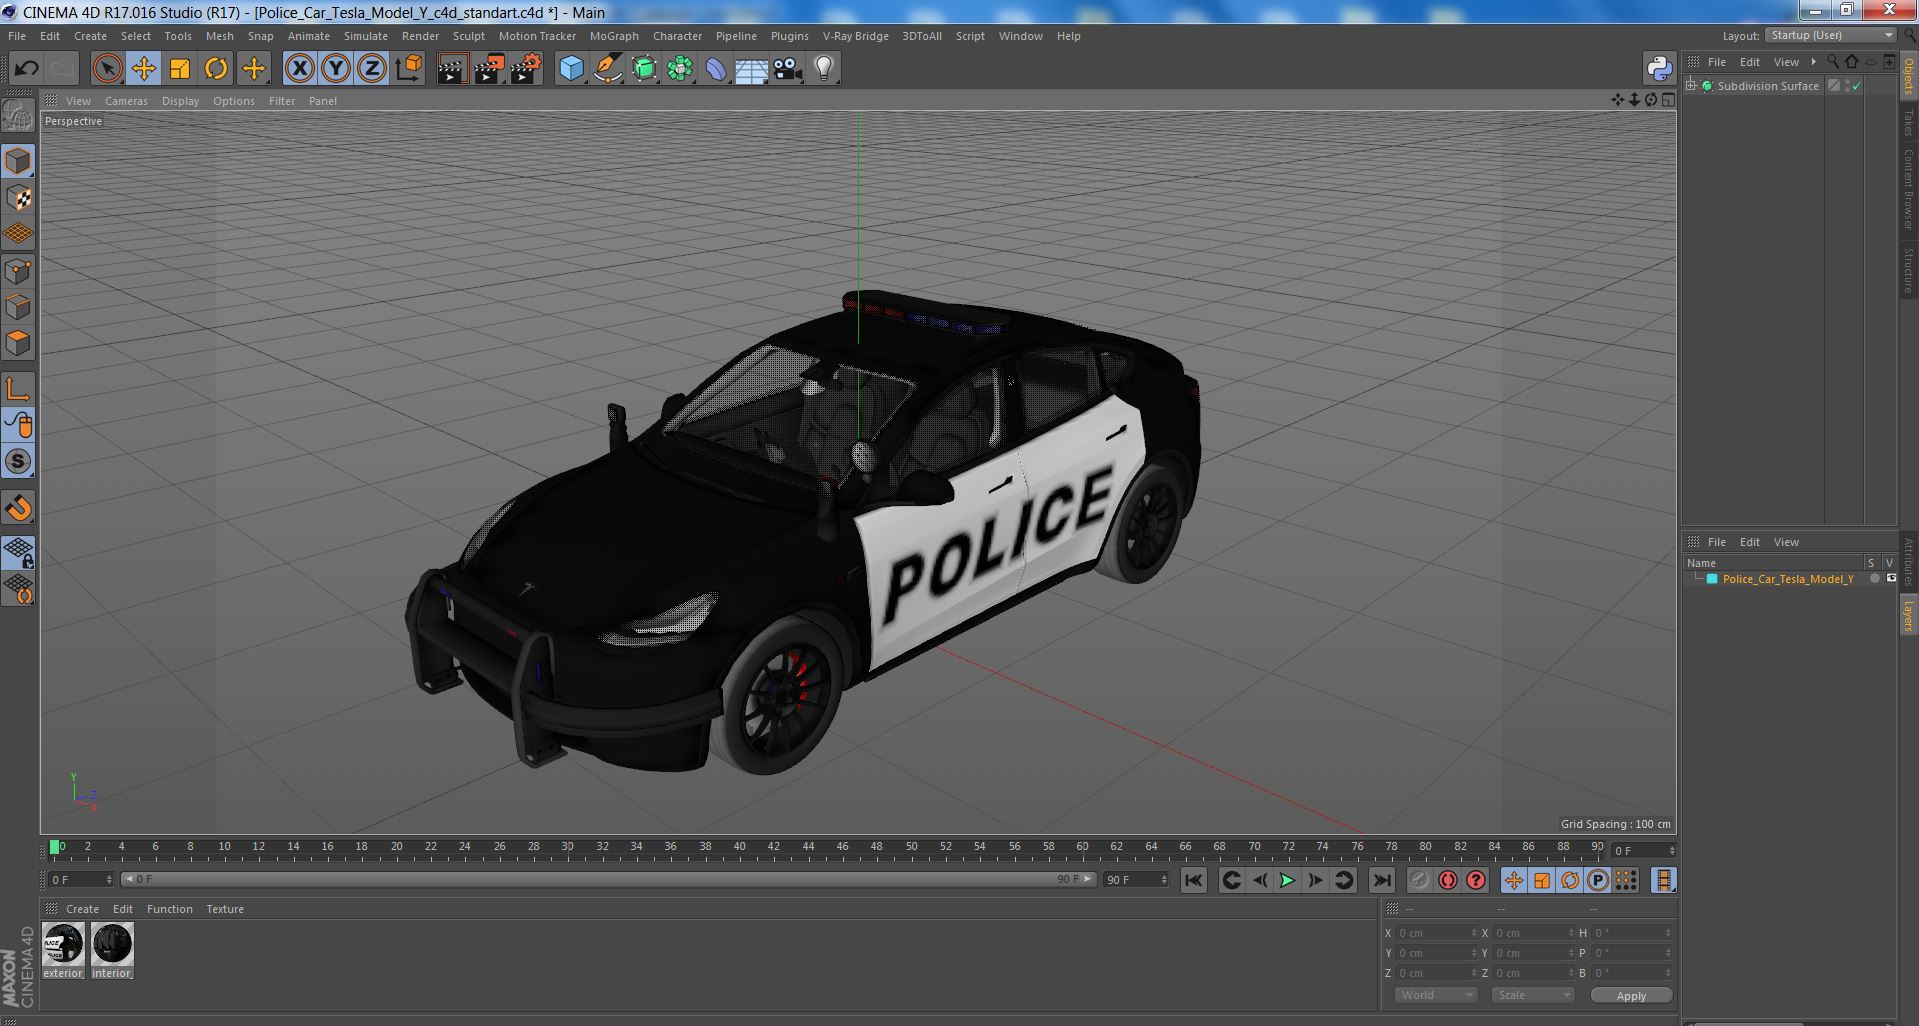Click the Apply coordinates button
The height and width of the screenshot is (1026, 1919).
click(x=1630, y=996)
